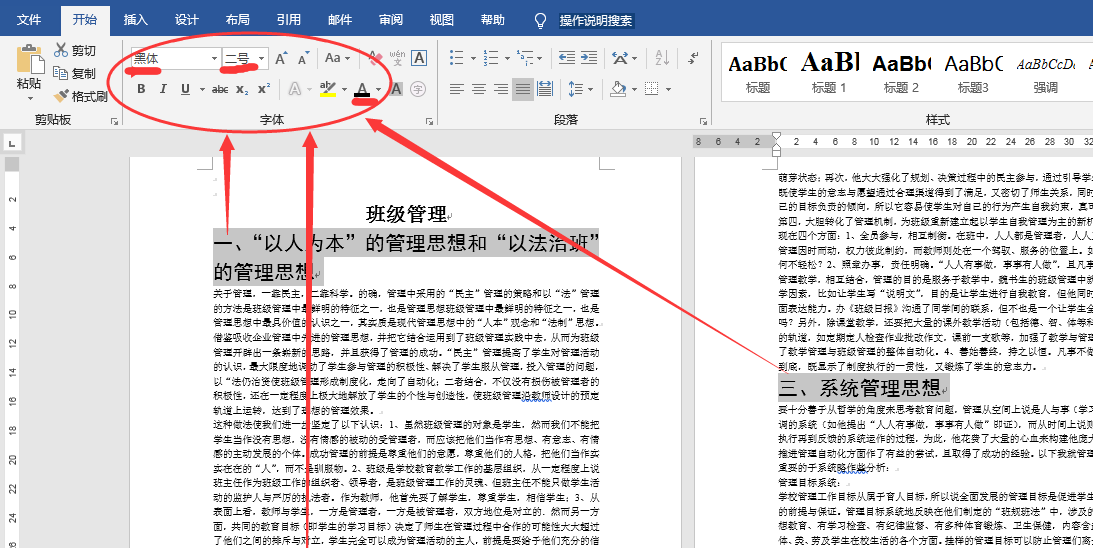Screen dimensions: 1093x548
Task: Open the font name dropdown (黑体)
Action: click(x=214, y=59)
